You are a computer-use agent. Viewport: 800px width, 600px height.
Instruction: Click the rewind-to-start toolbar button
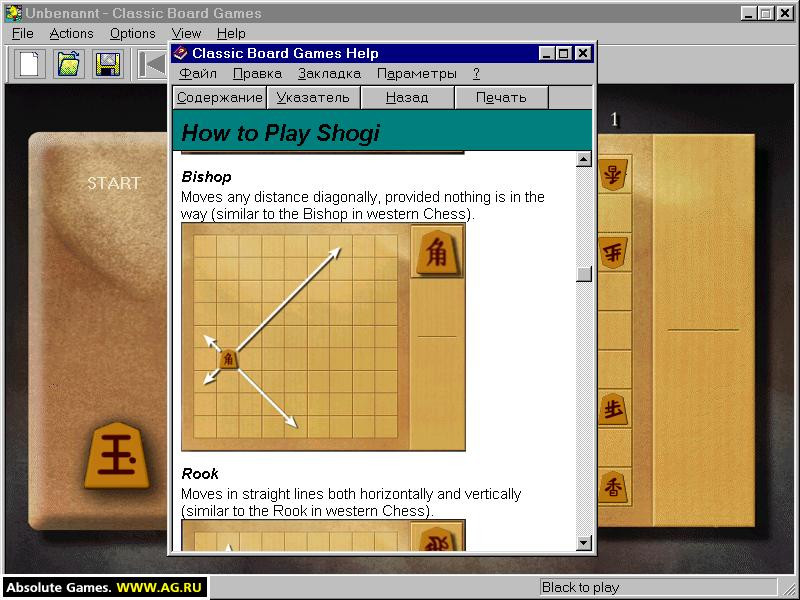153,64
